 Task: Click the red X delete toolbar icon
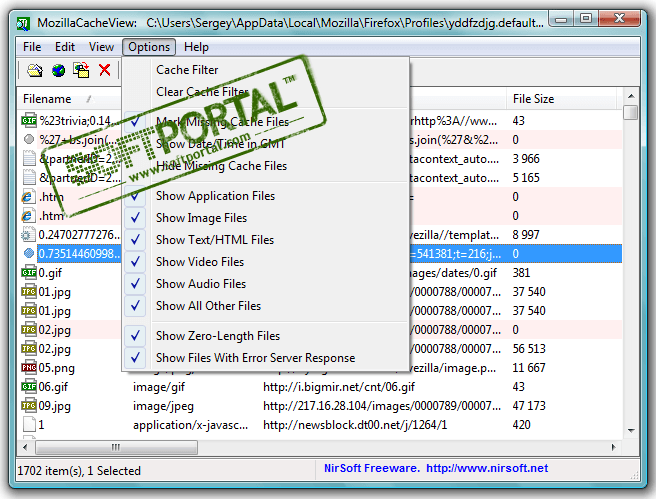(x=105, y=70)
